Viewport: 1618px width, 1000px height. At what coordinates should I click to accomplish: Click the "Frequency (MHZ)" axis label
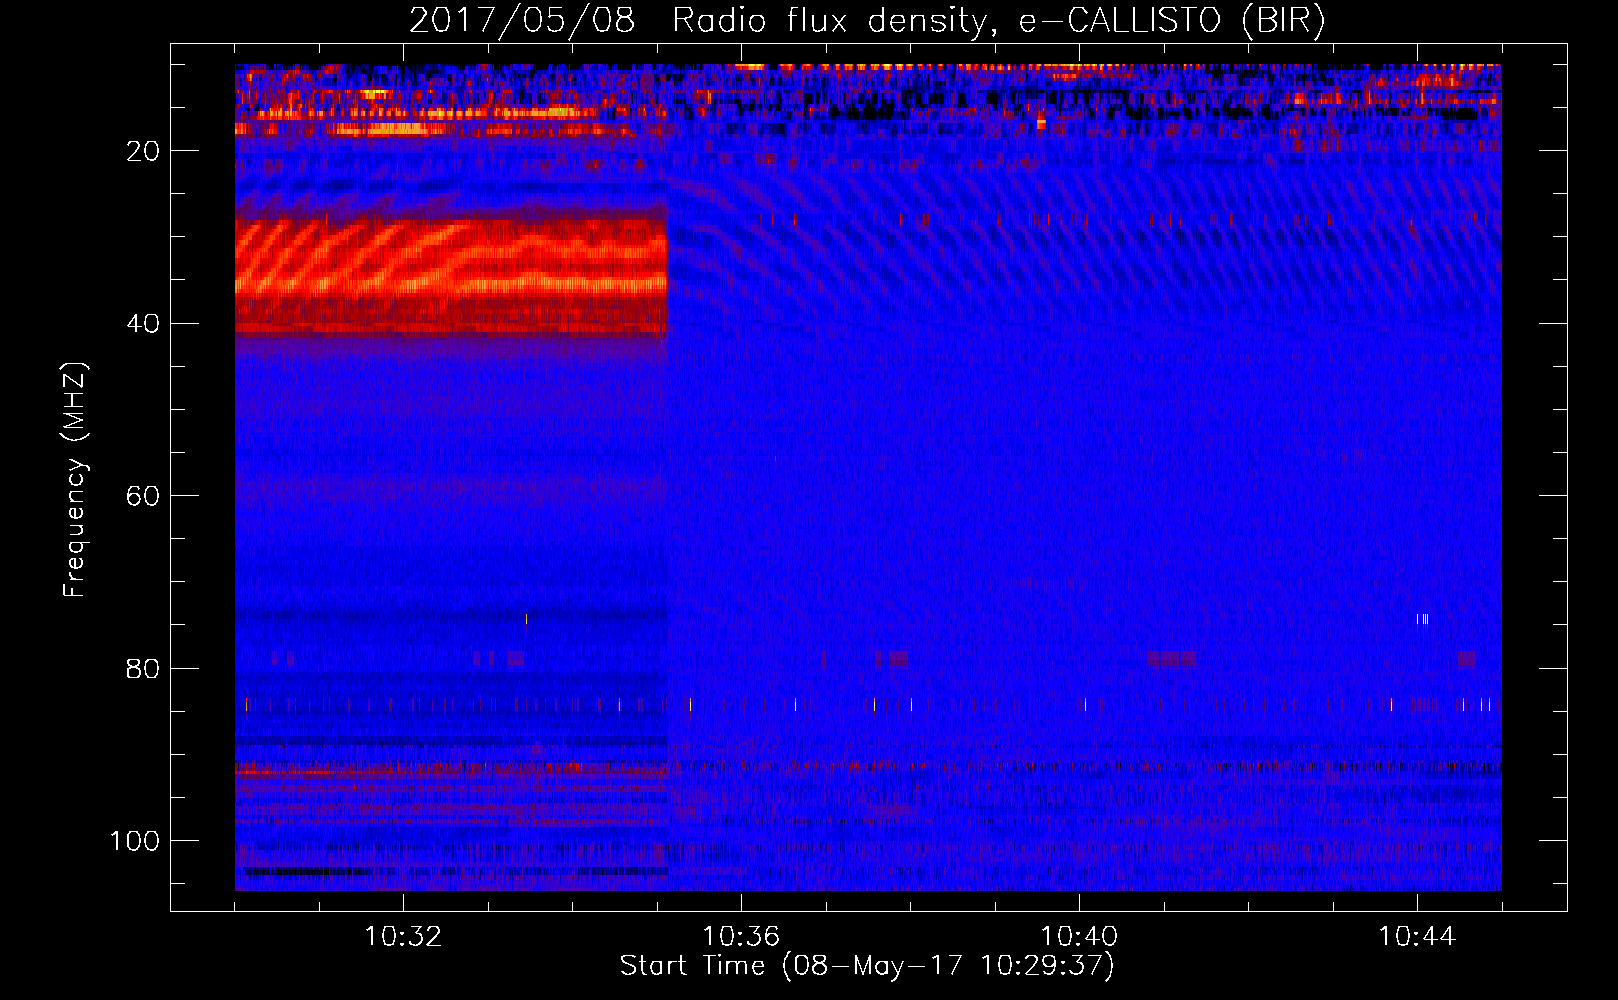(75, 479)
